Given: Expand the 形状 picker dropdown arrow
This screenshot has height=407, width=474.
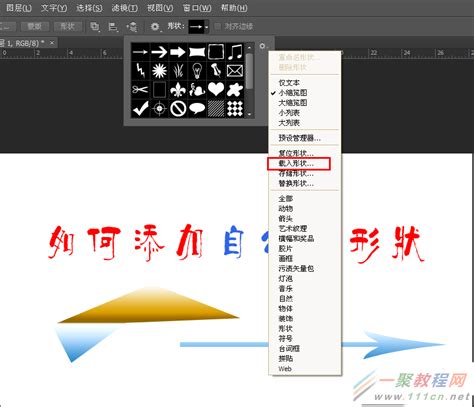Looking at the screenshot, I should pyautogui.click(x=207, y=27).
